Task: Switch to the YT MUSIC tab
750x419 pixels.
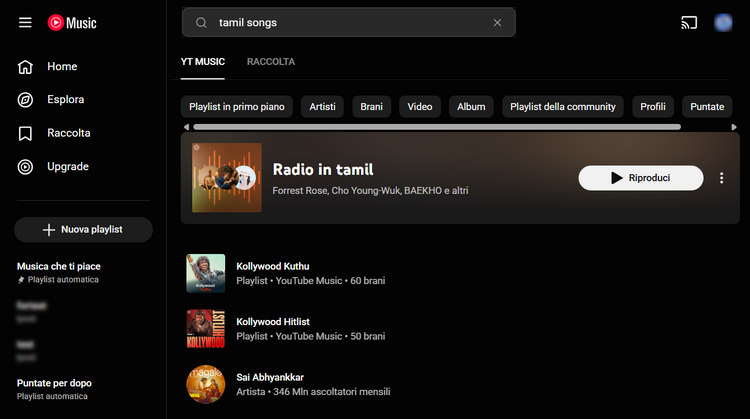Action: tap(203, 62)
